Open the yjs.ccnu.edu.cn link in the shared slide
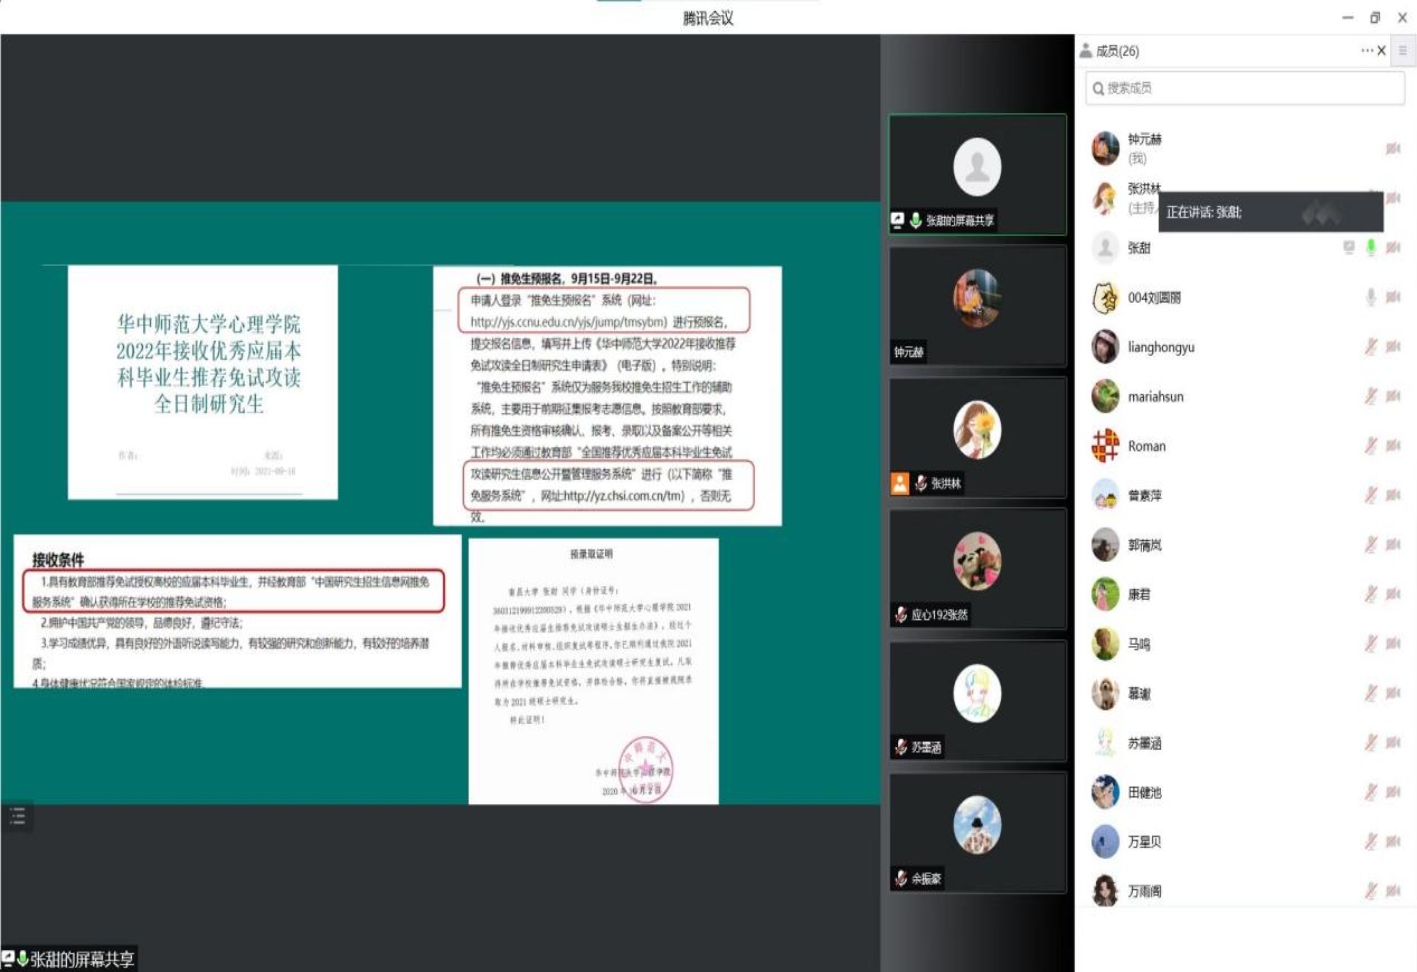The width and height of the screenshot is (1417, 972). (568, 322)
